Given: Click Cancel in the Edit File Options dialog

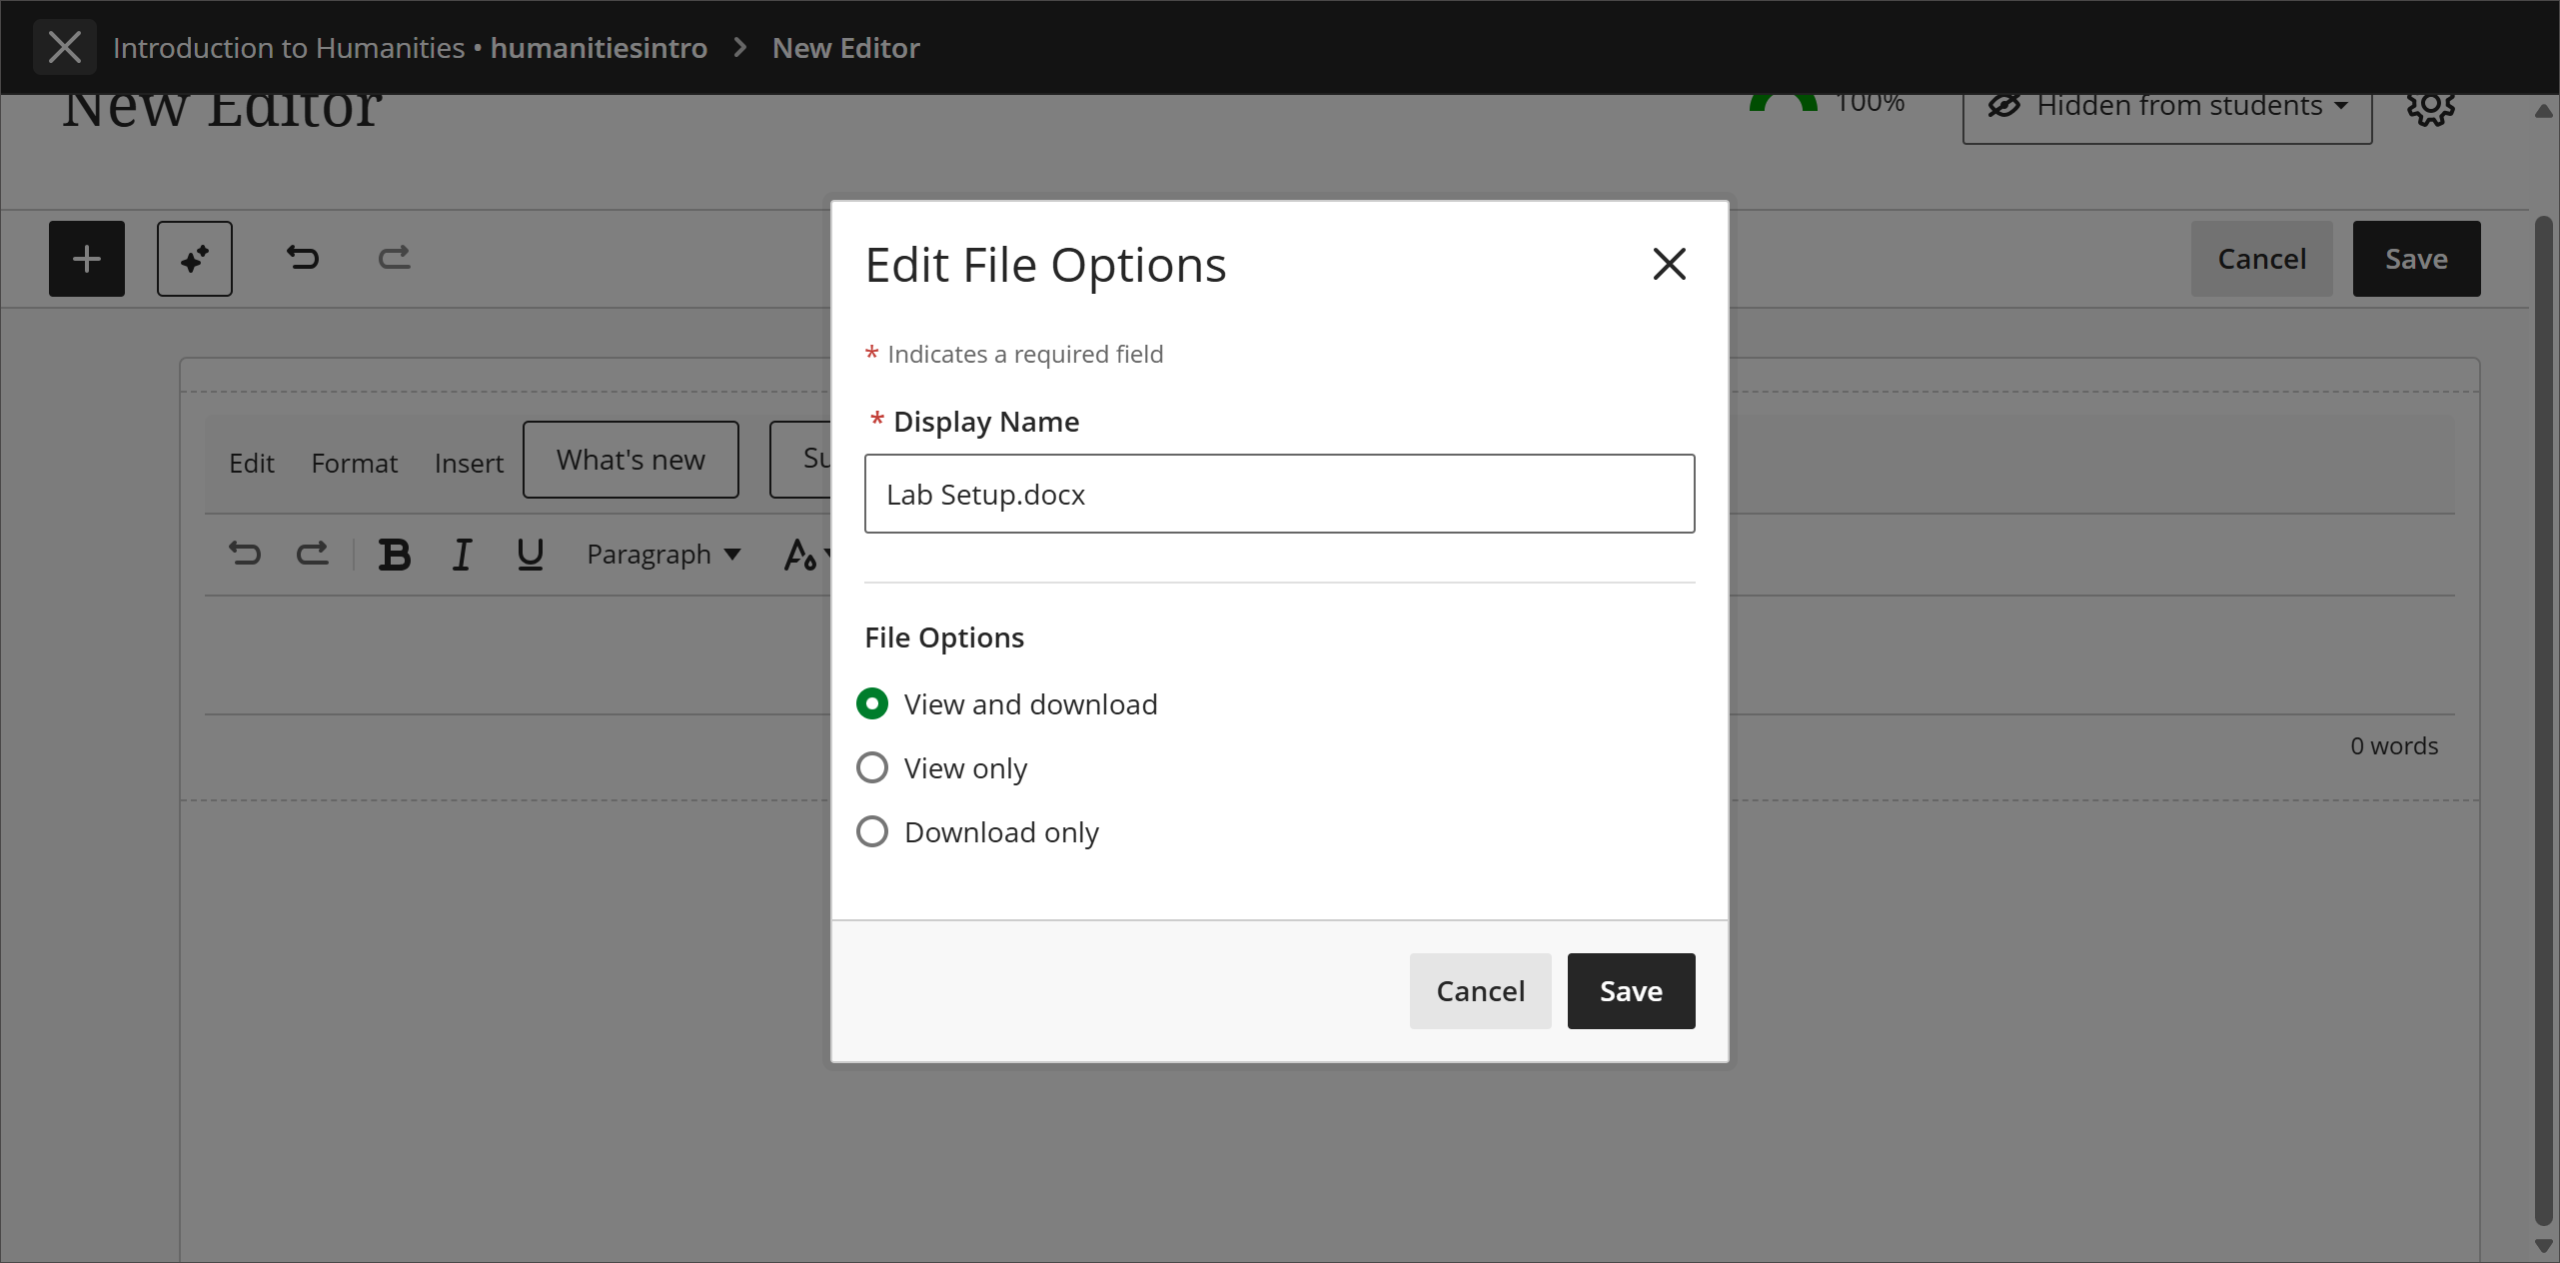Looking at the screenshot, I should [1480, 991].
